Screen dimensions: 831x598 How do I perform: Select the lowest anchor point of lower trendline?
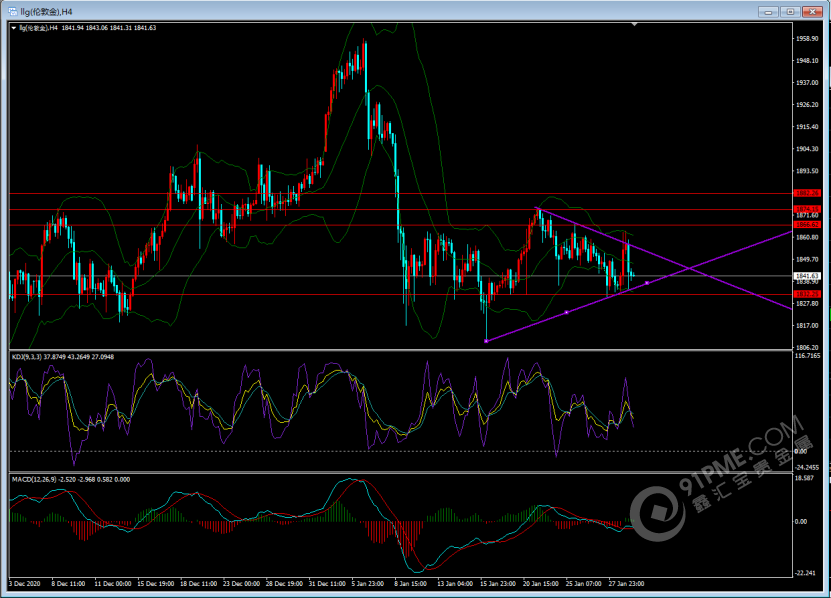(x=487, y=341)
